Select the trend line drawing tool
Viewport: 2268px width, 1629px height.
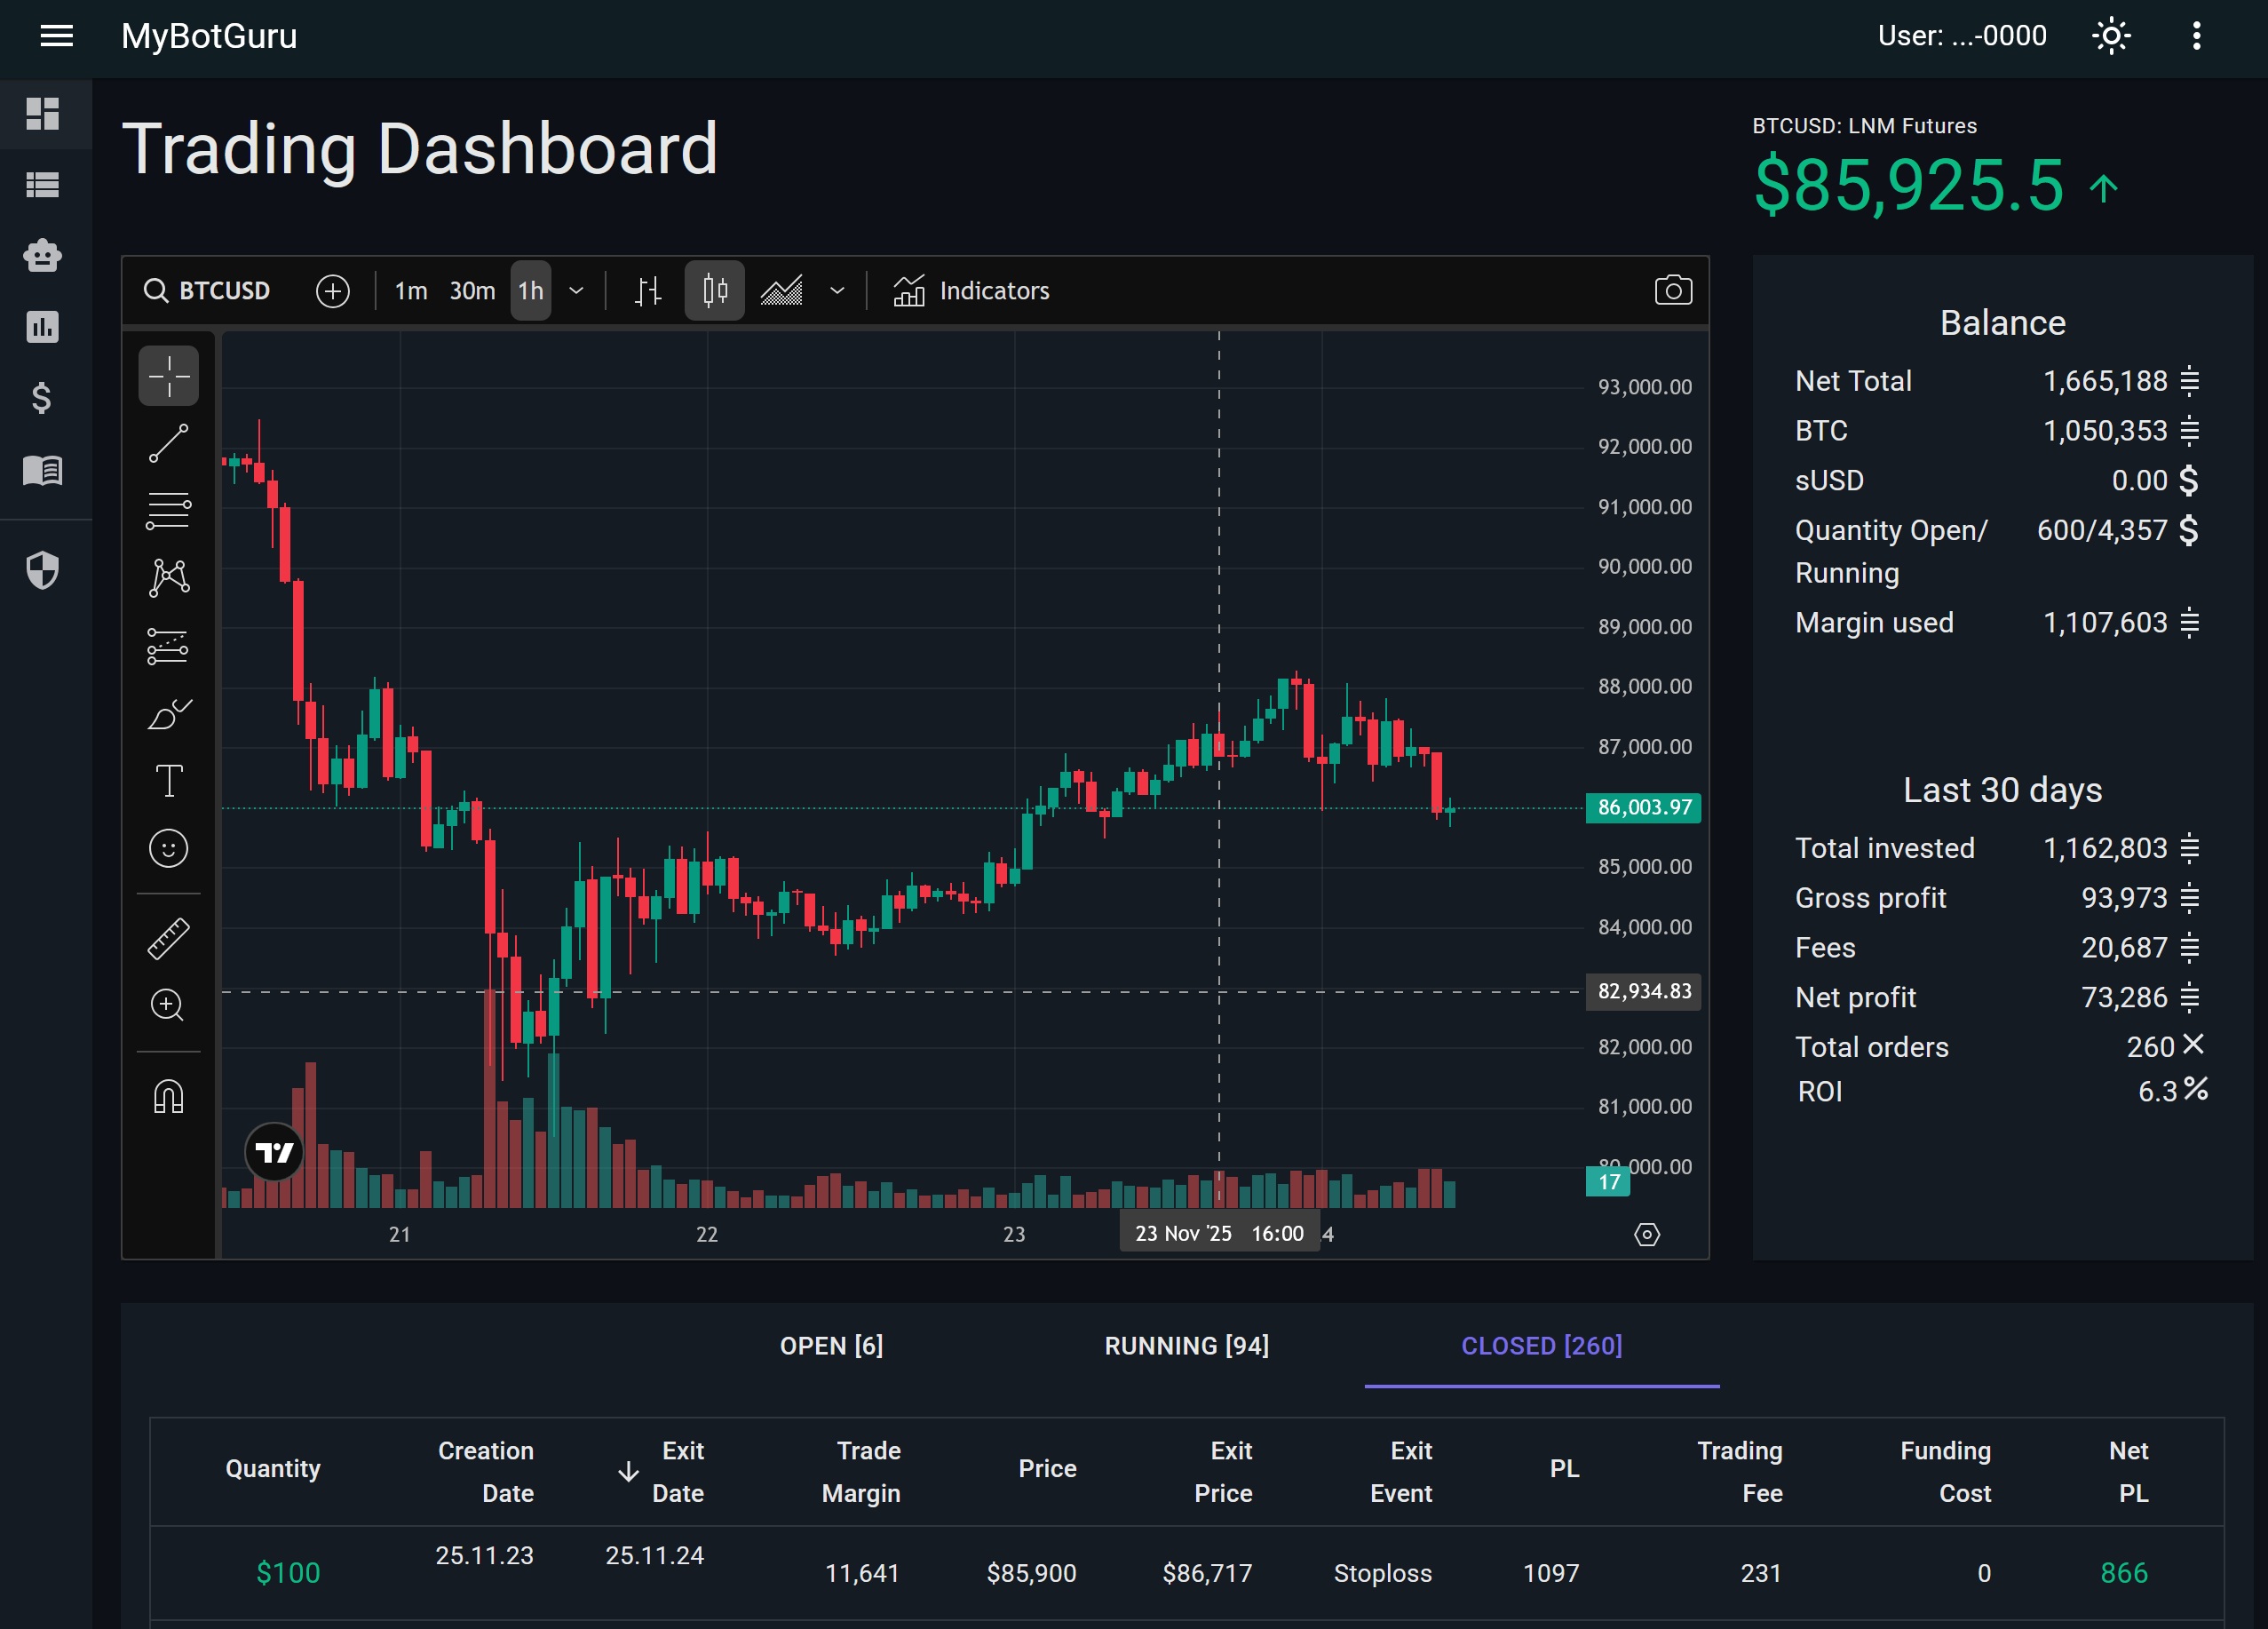coord(168,444)
